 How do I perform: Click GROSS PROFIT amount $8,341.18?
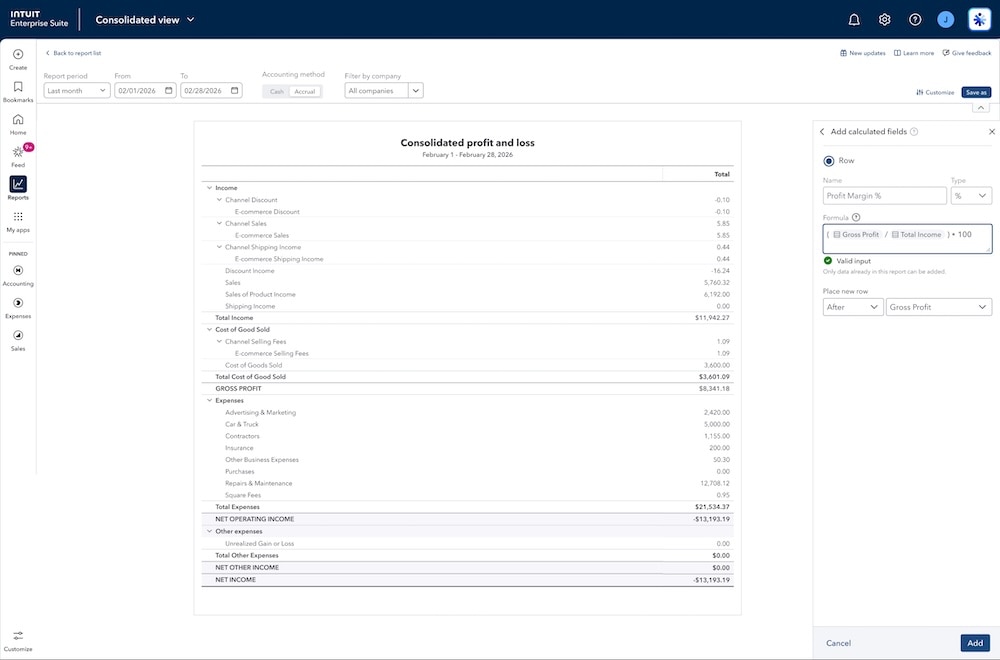(x=714, y=388)
